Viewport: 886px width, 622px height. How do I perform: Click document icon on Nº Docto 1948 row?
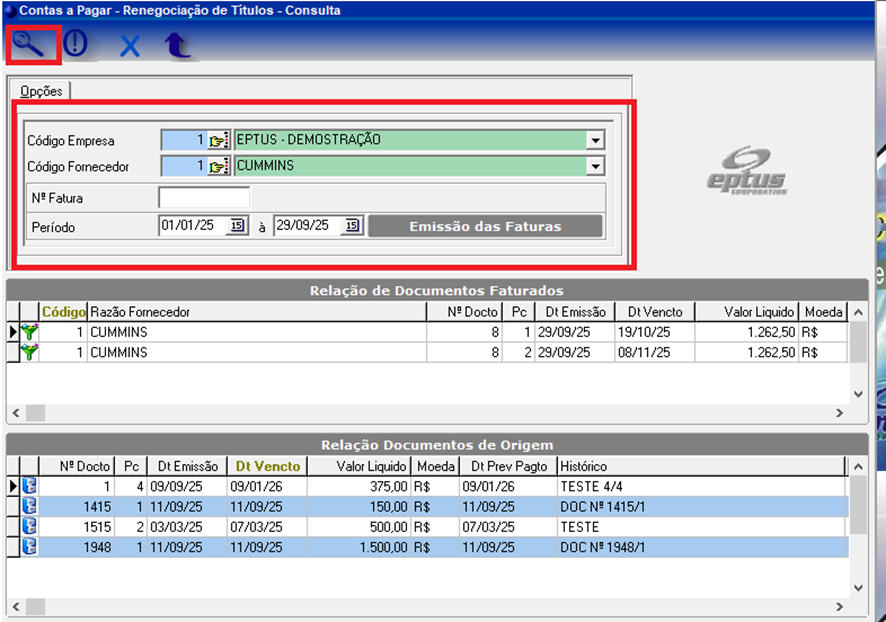click(x=29, y=546)
